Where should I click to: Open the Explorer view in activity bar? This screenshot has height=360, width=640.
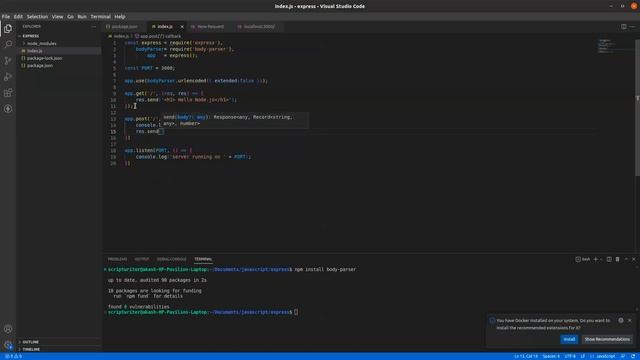(x=8, y=29)
